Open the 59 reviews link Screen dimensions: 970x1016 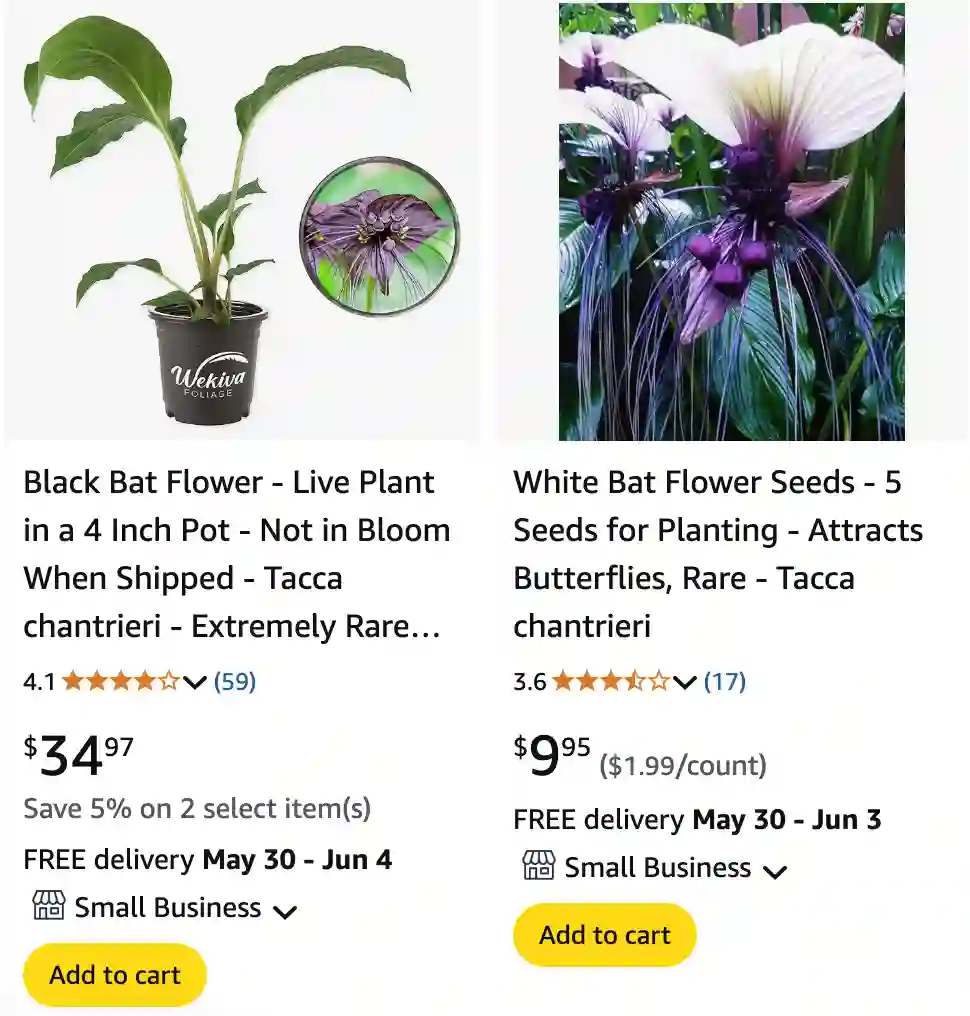tap(233, 681)
